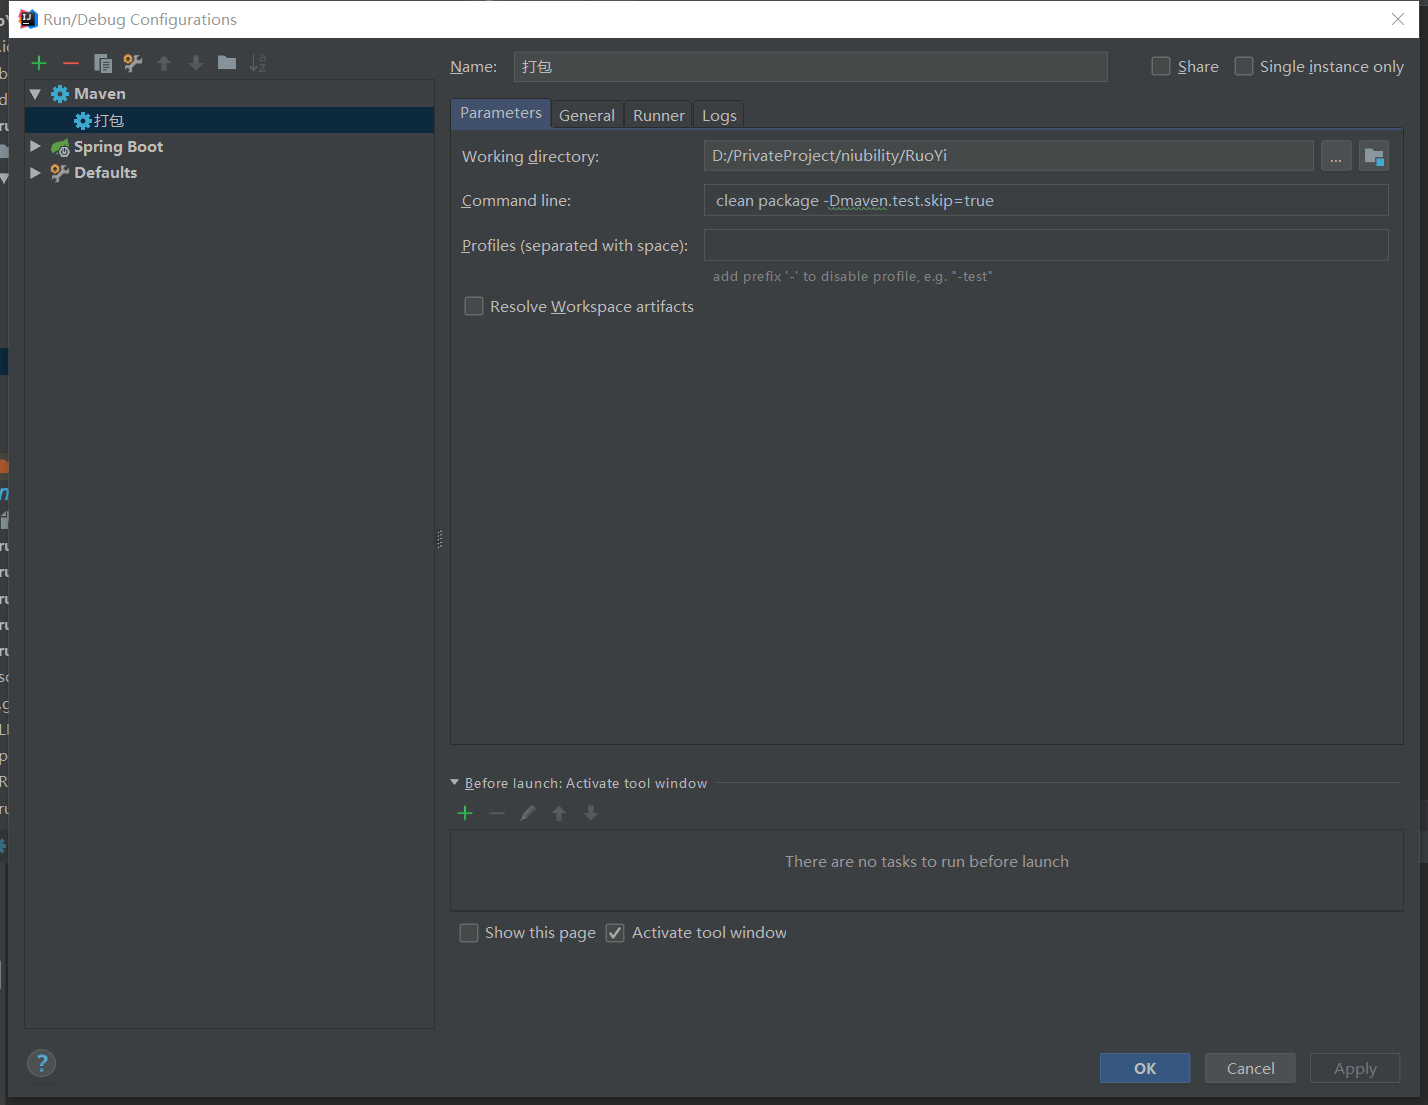This screenshot has width=1428, height=1105.
Task: Copy configuration icon in left toolbar
Action: tap(102, 63)
